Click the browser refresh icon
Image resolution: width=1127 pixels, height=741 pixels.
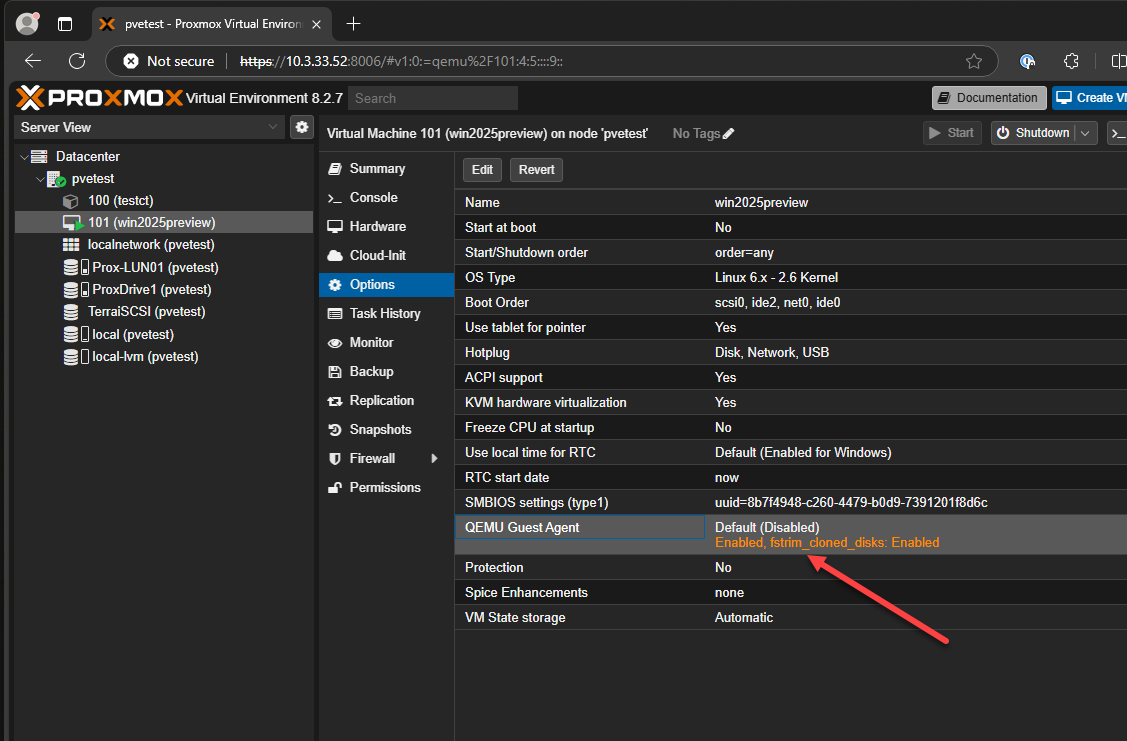77,61
